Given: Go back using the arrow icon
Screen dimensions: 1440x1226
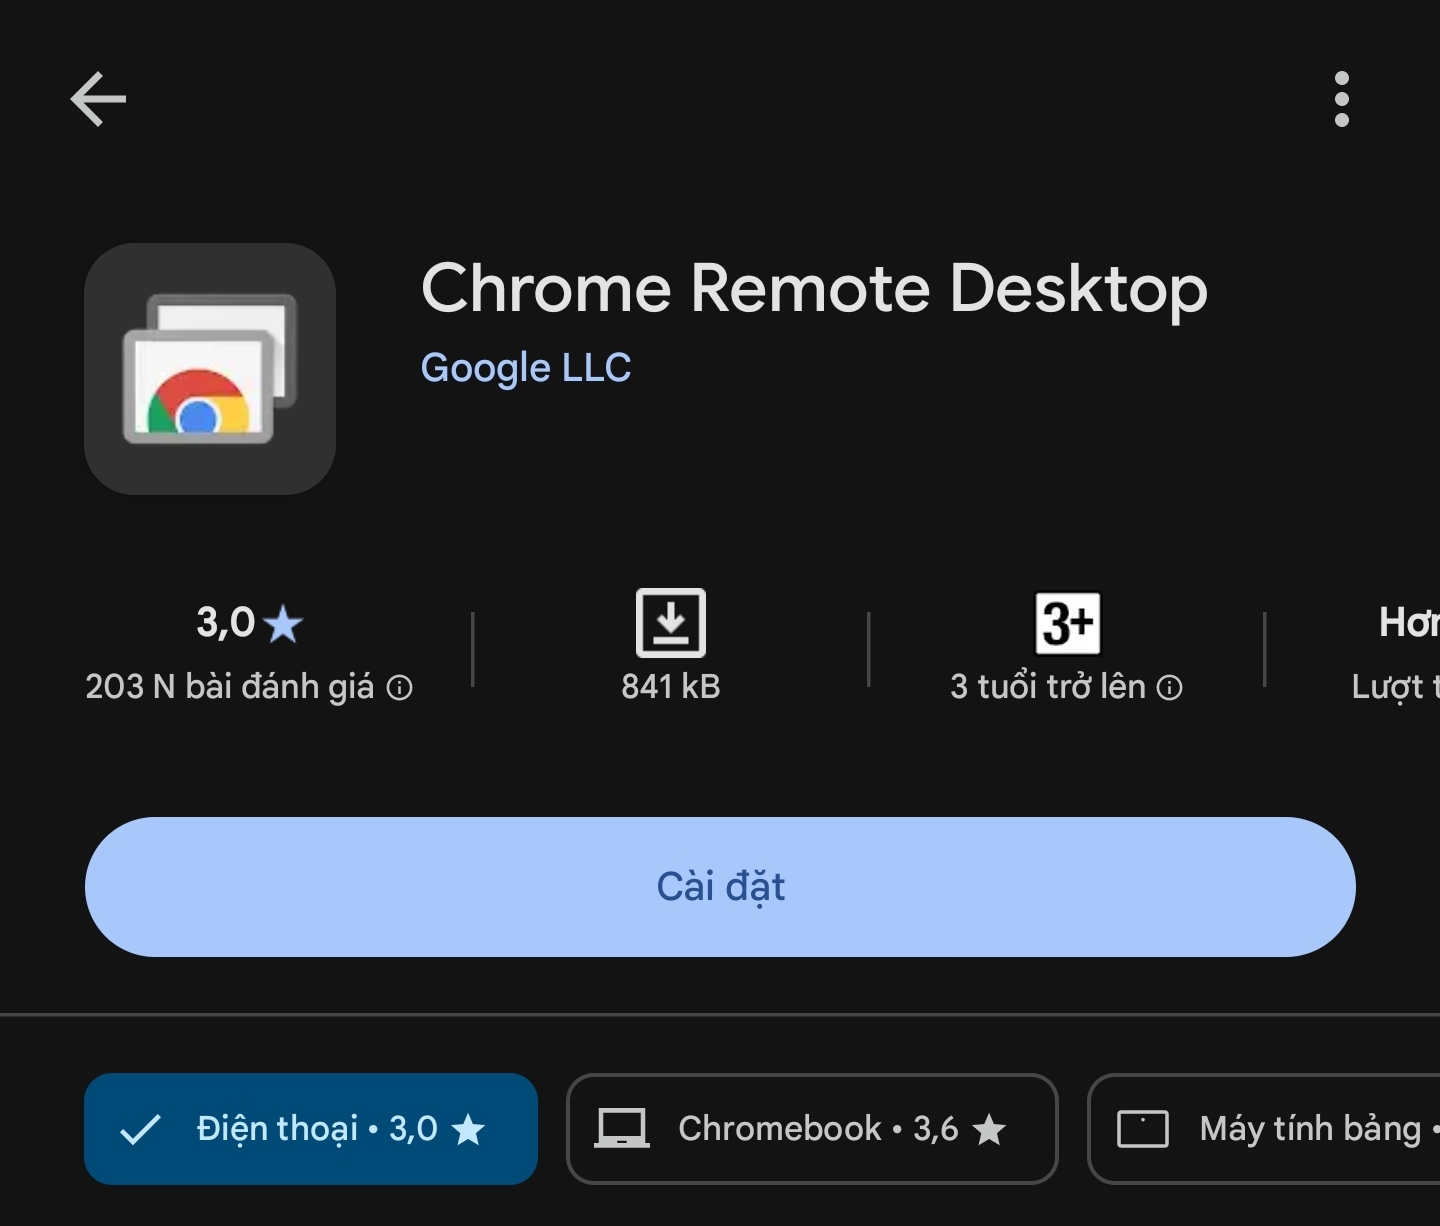Looking at the screenshot, I should (x=98, y=99).
